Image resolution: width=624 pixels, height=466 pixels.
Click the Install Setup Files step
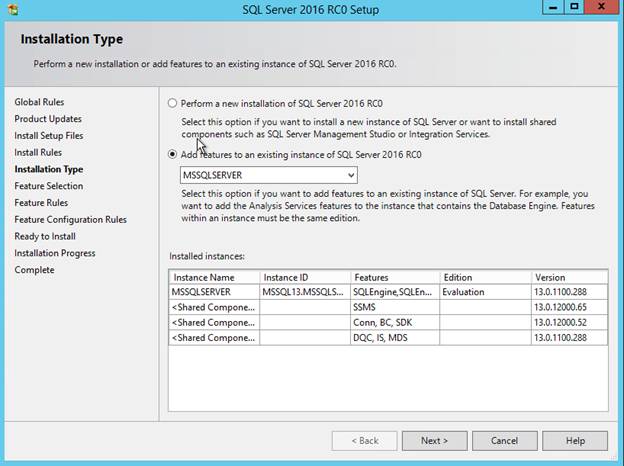point(49,136)
